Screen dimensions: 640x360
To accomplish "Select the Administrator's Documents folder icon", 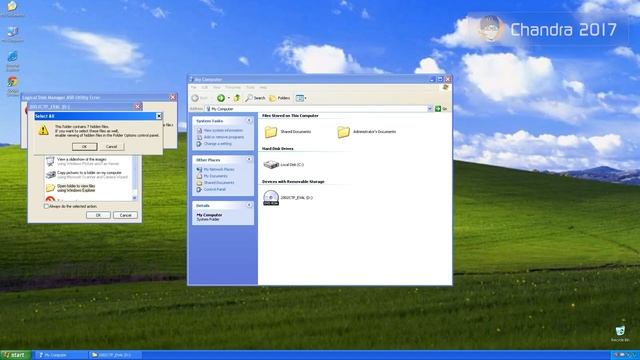I will (344, 132).
